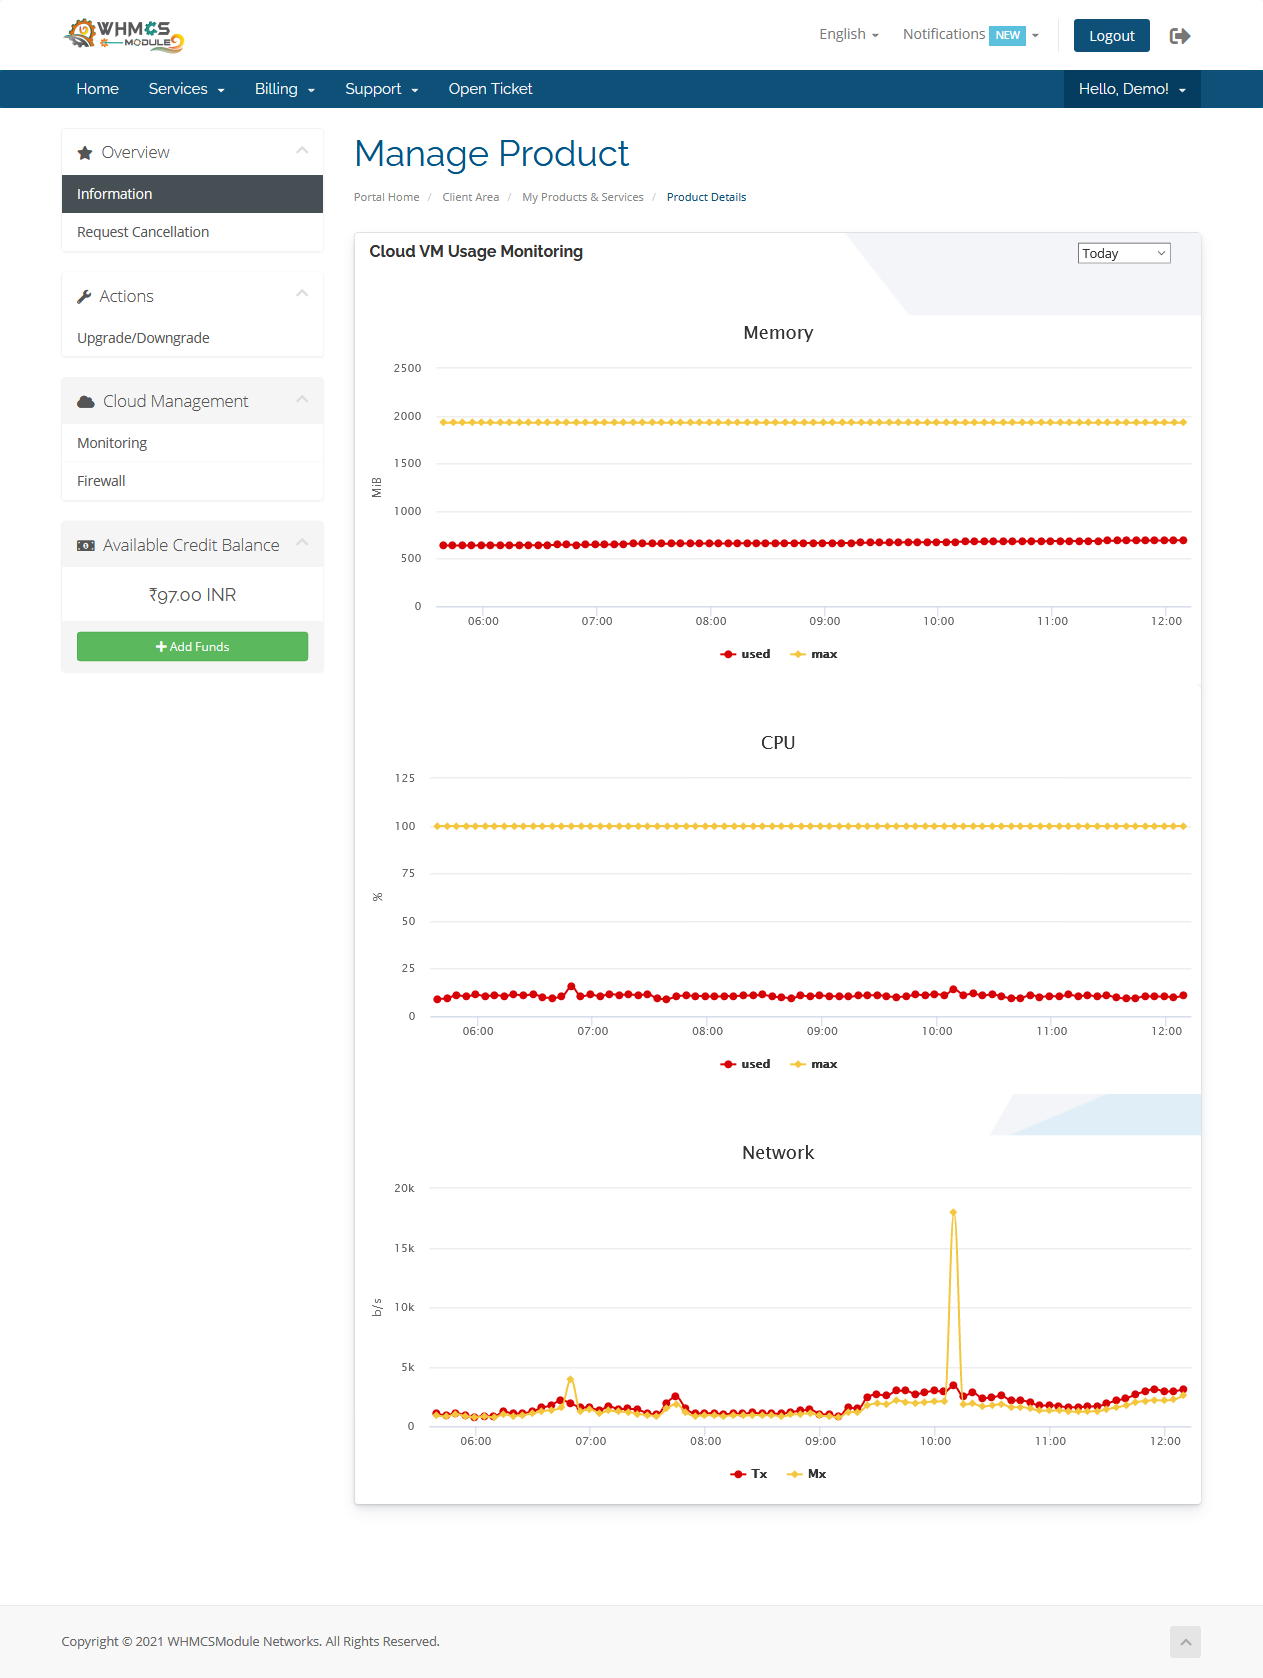
Task: Toggle the Memory chart used legend
Action: pyautogui.click(x=745, y=654)
